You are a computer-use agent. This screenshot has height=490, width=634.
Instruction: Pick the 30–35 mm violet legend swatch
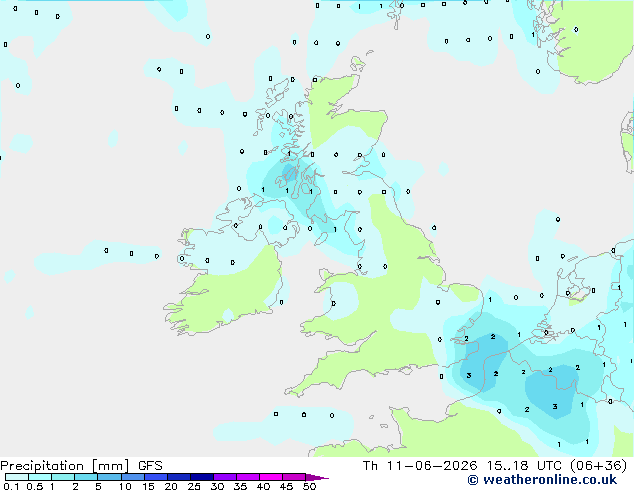[x=225, y=477]
